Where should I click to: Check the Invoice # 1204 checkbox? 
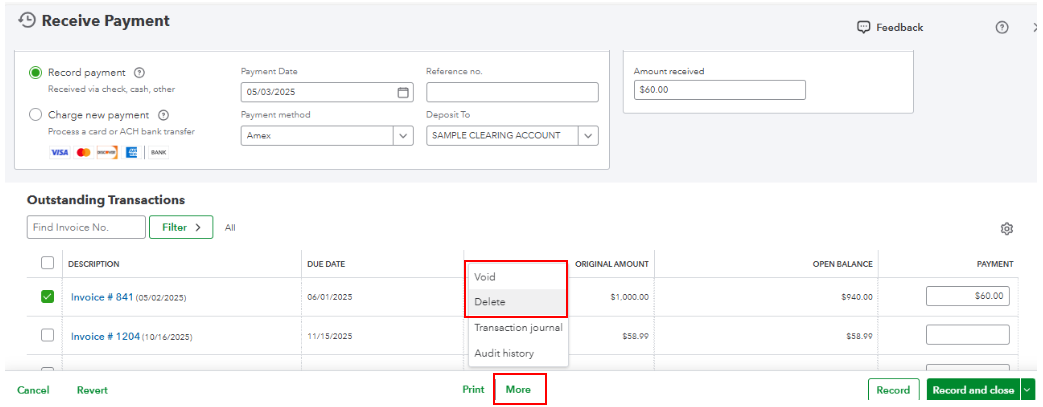[47, 336]
